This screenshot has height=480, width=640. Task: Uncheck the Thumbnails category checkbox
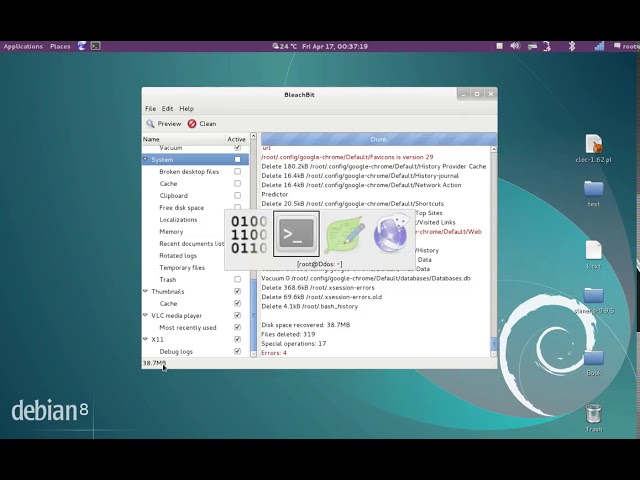pyautogui.click(x=238, y=291)
